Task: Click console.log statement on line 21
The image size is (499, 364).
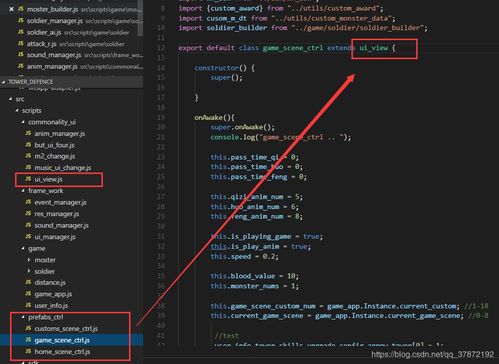Action: [x=281, y=137]
